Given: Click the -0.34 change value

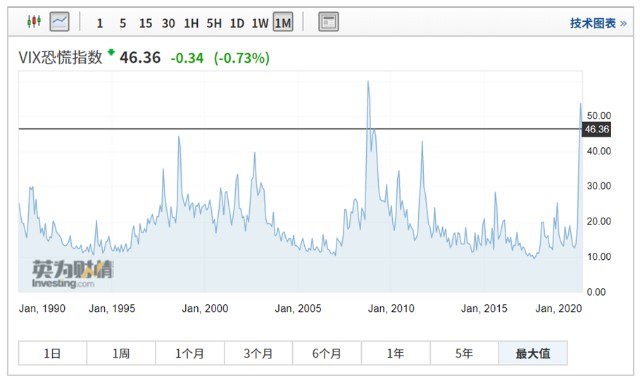Looking at the screenshot, I should [x=187, y=58].
